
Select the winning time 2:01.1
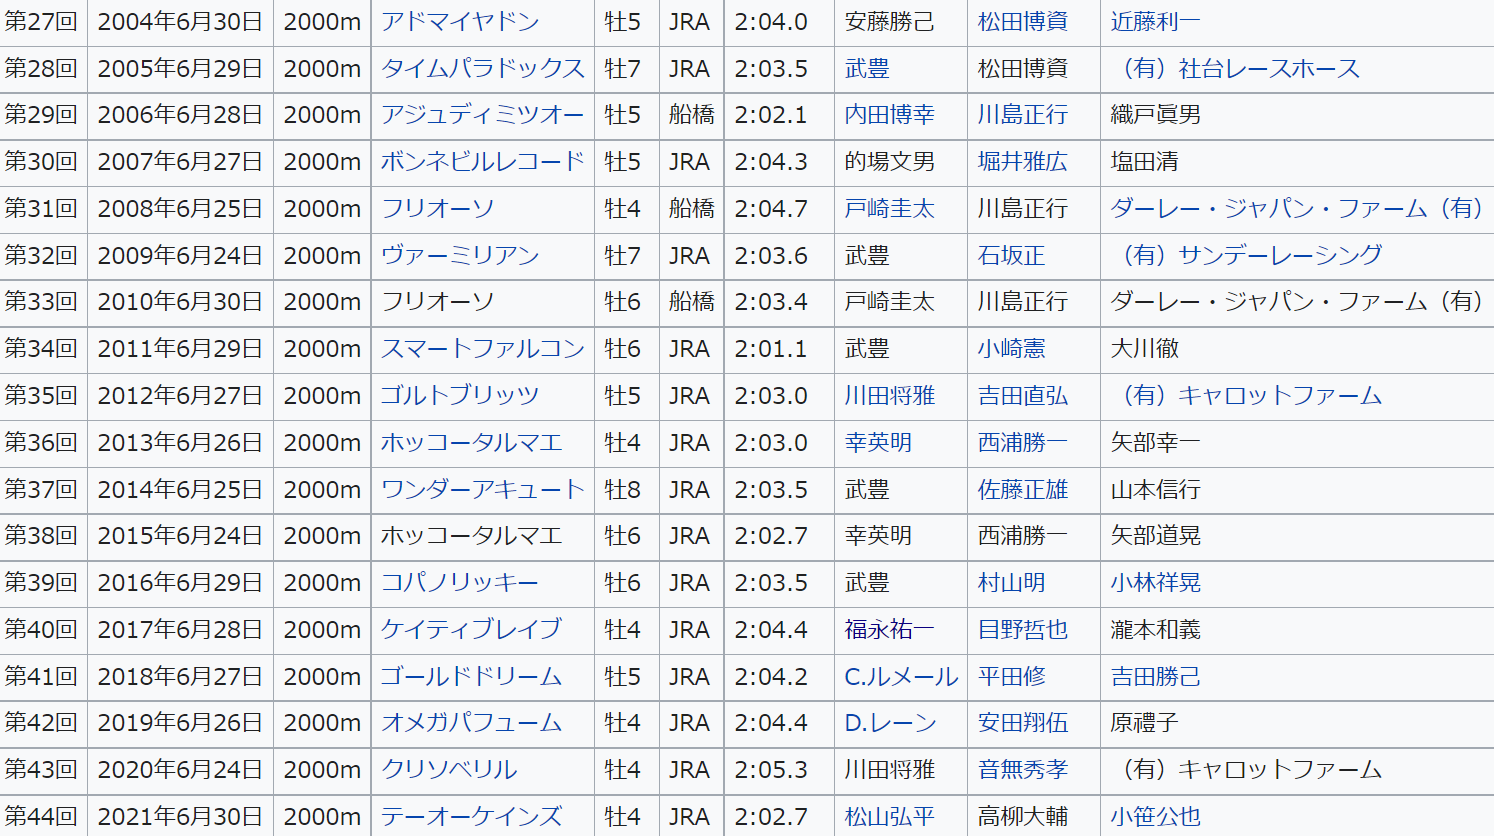pos(771,348)
